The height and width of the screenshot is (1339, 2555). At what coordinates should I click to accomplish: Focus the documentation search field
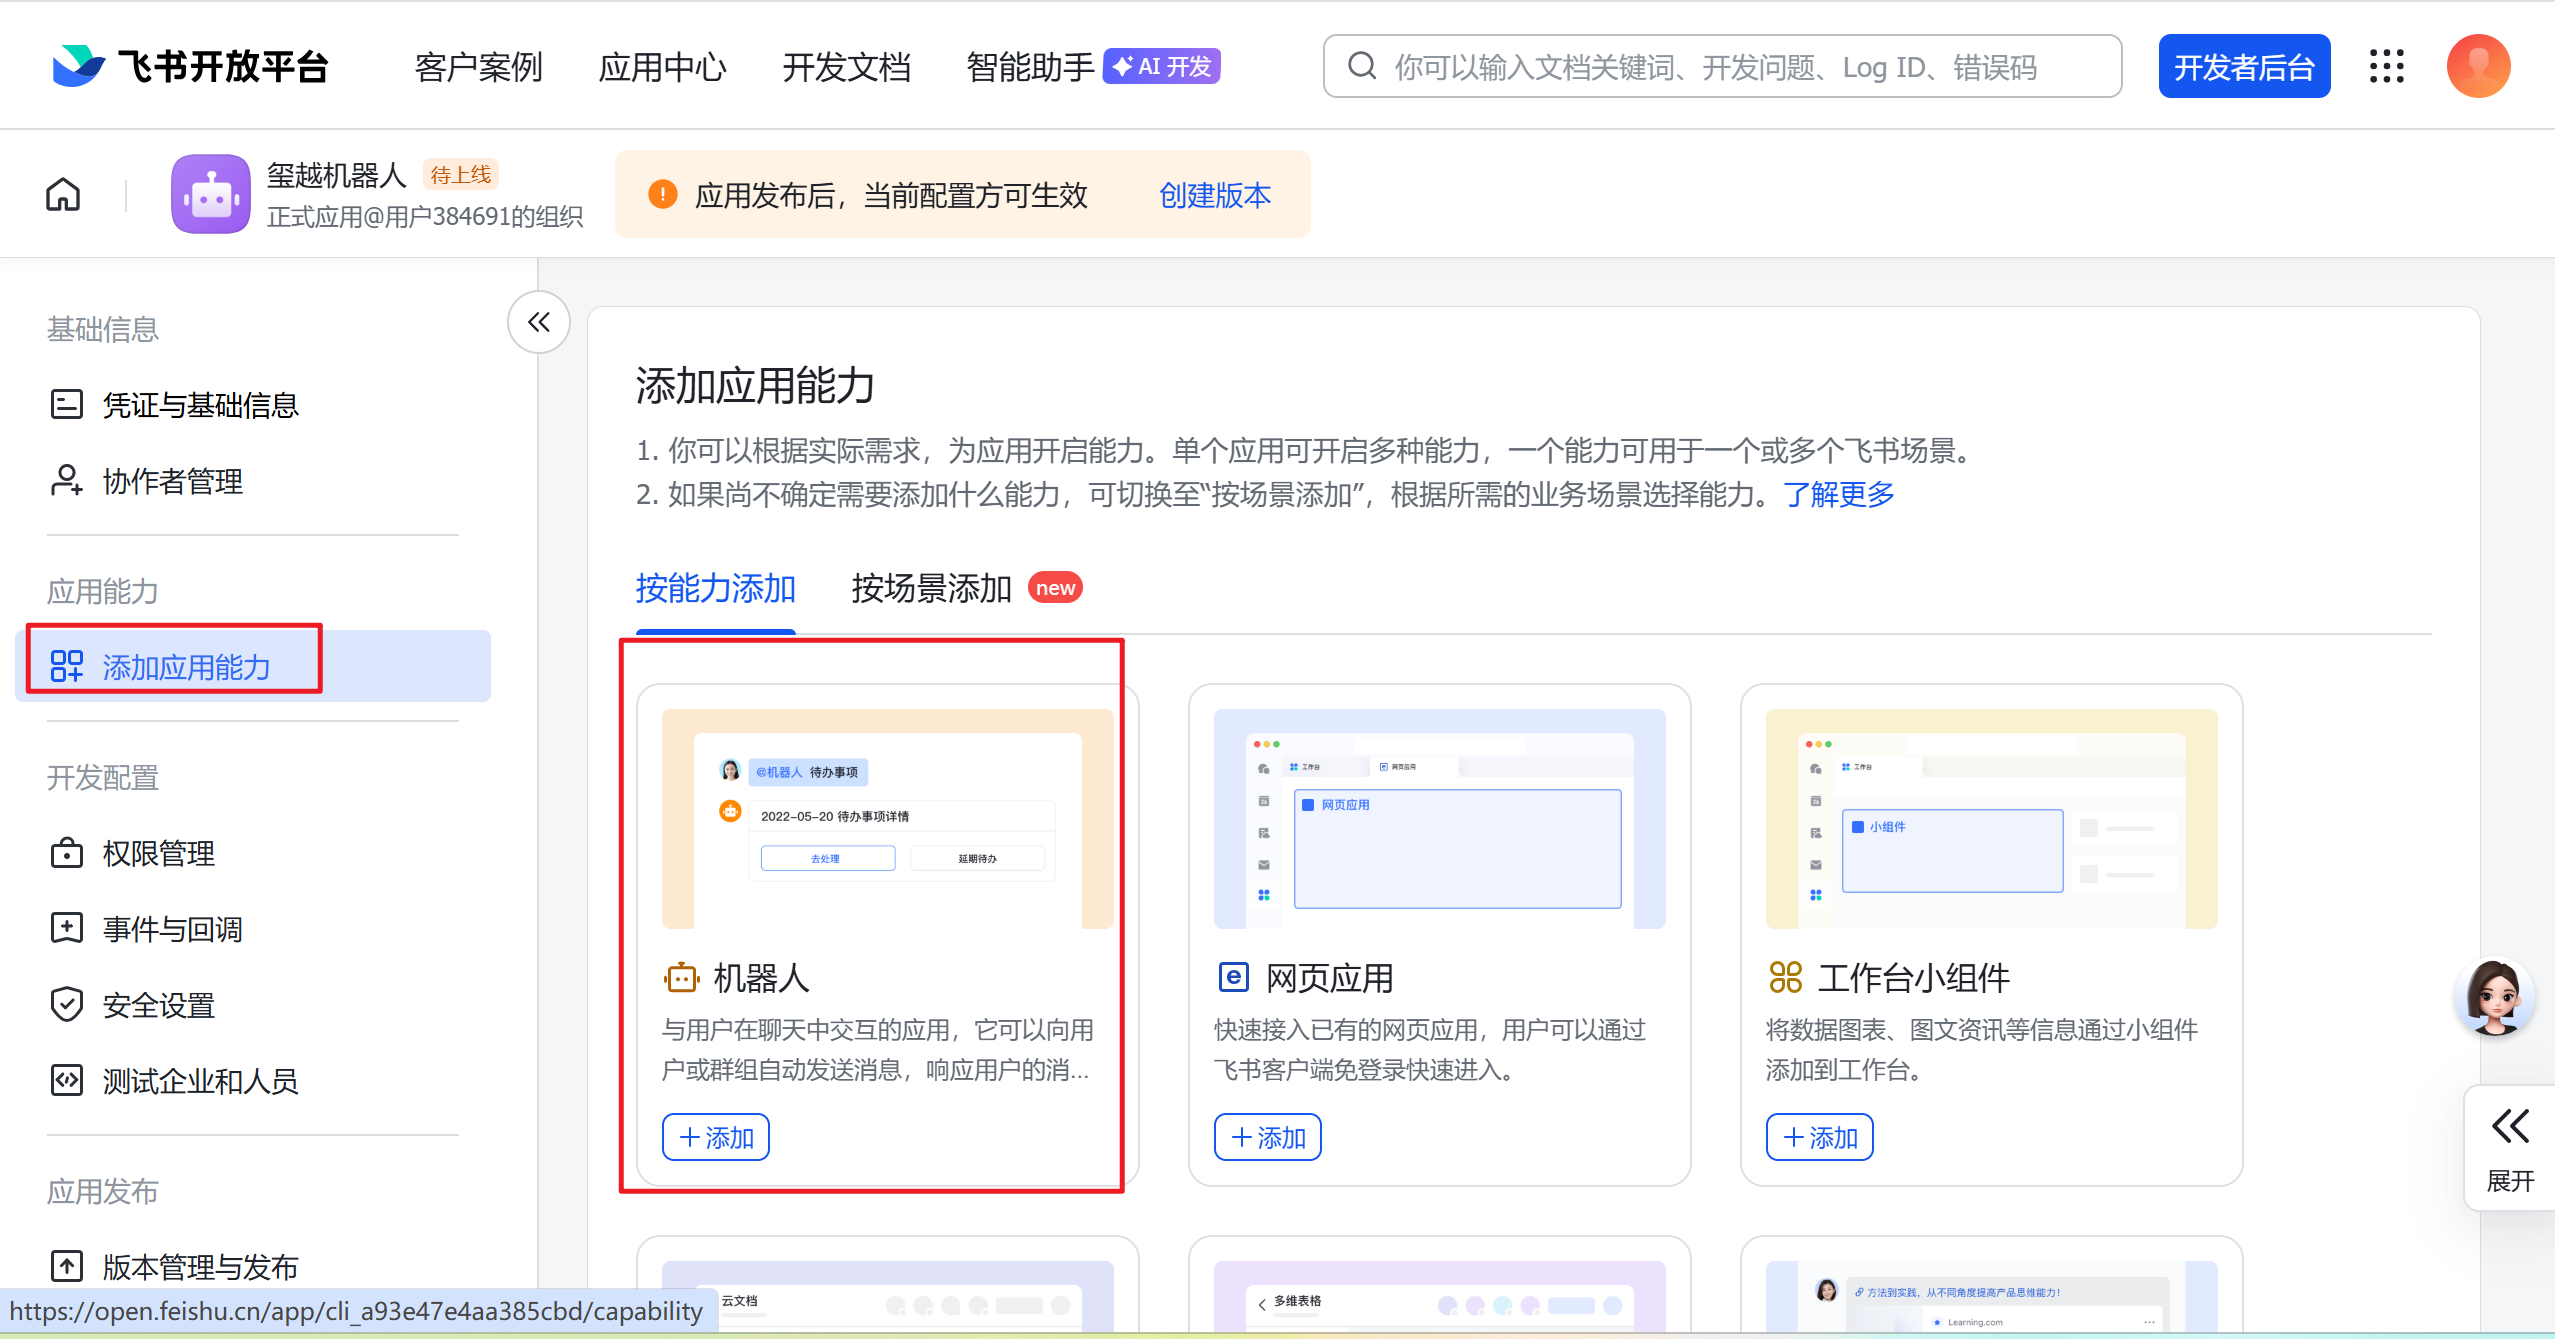[1722, 66]
